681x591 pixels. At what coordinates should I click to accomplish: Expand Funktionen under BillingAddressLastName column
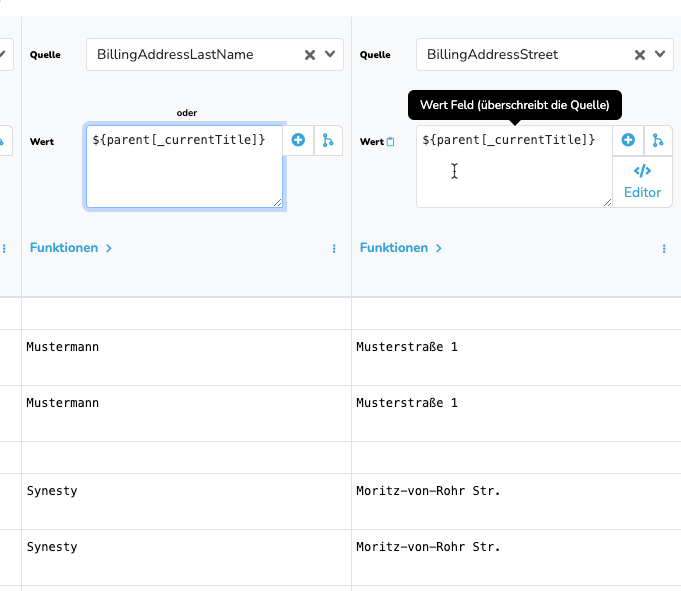tap(71, 248)
